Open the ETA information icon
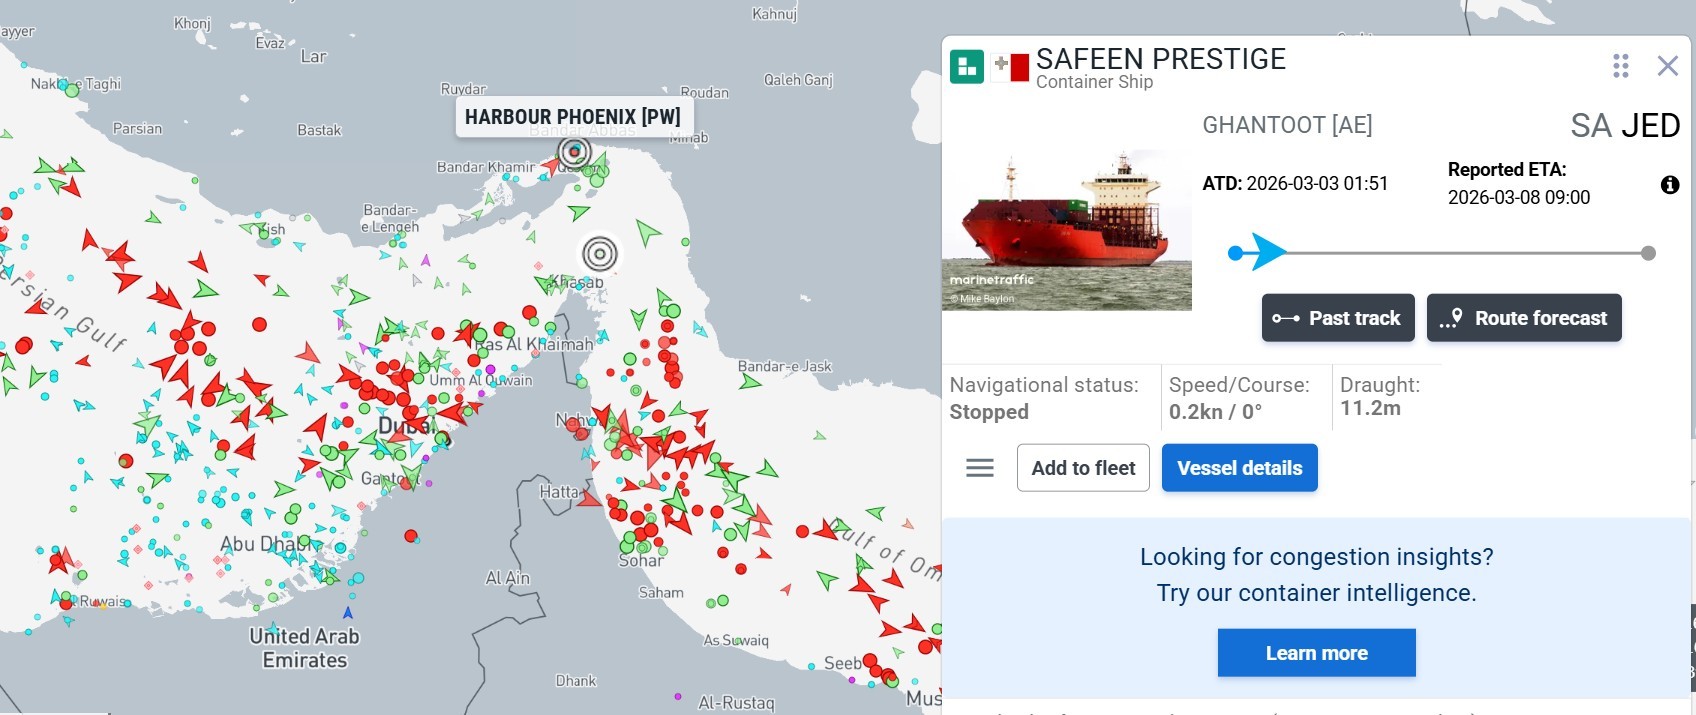Image resolution: width=1696 pixels, height=715 pixels. 1670,185
